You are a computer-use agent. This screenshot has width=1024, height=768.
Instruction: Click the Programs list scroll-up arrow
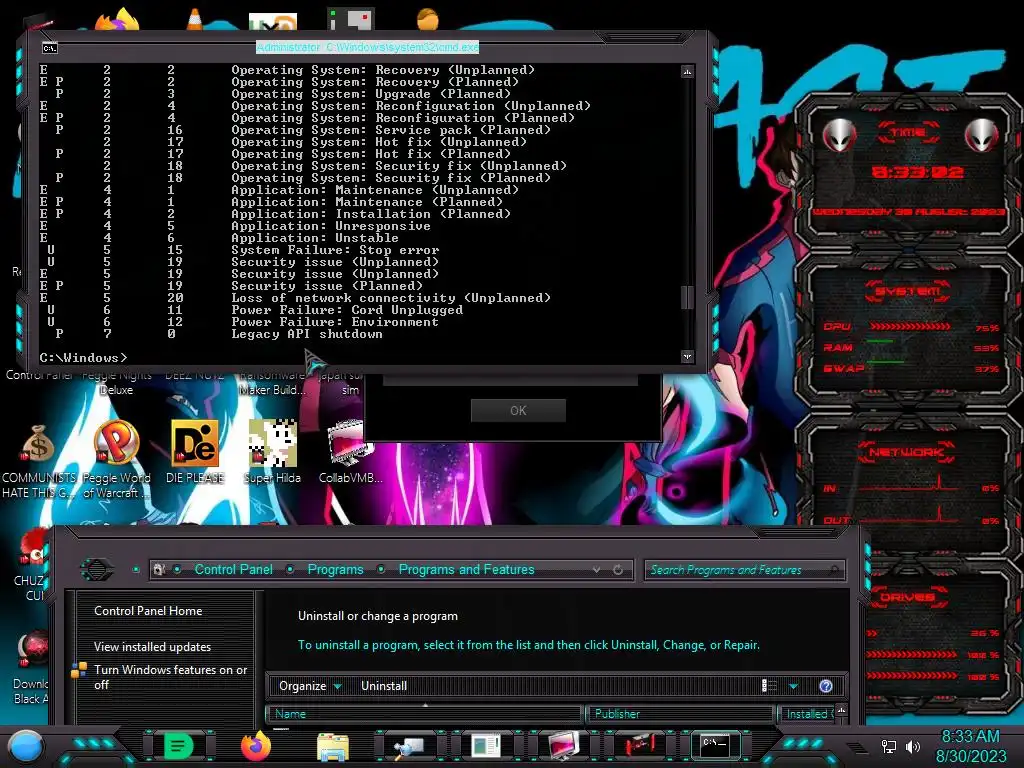coord(842,711)
